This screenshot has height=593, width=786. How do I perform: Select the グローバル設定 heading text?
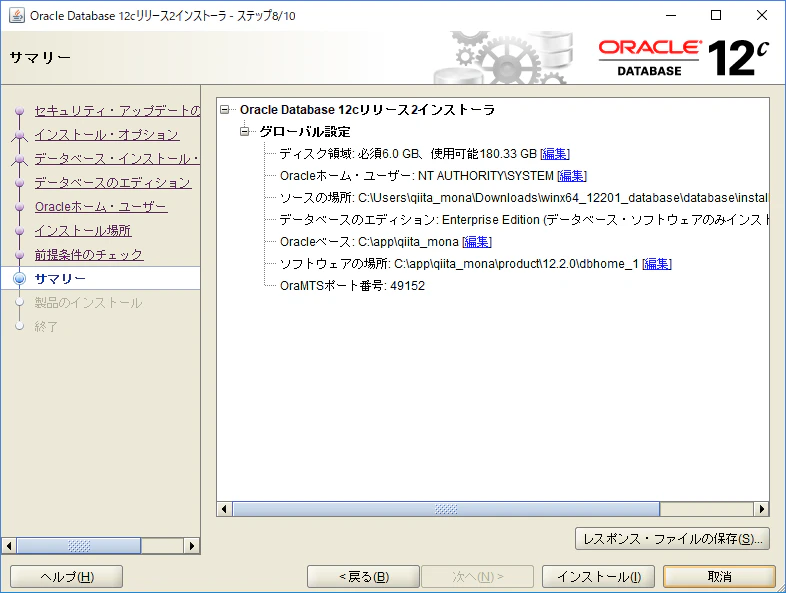point(305,132)
